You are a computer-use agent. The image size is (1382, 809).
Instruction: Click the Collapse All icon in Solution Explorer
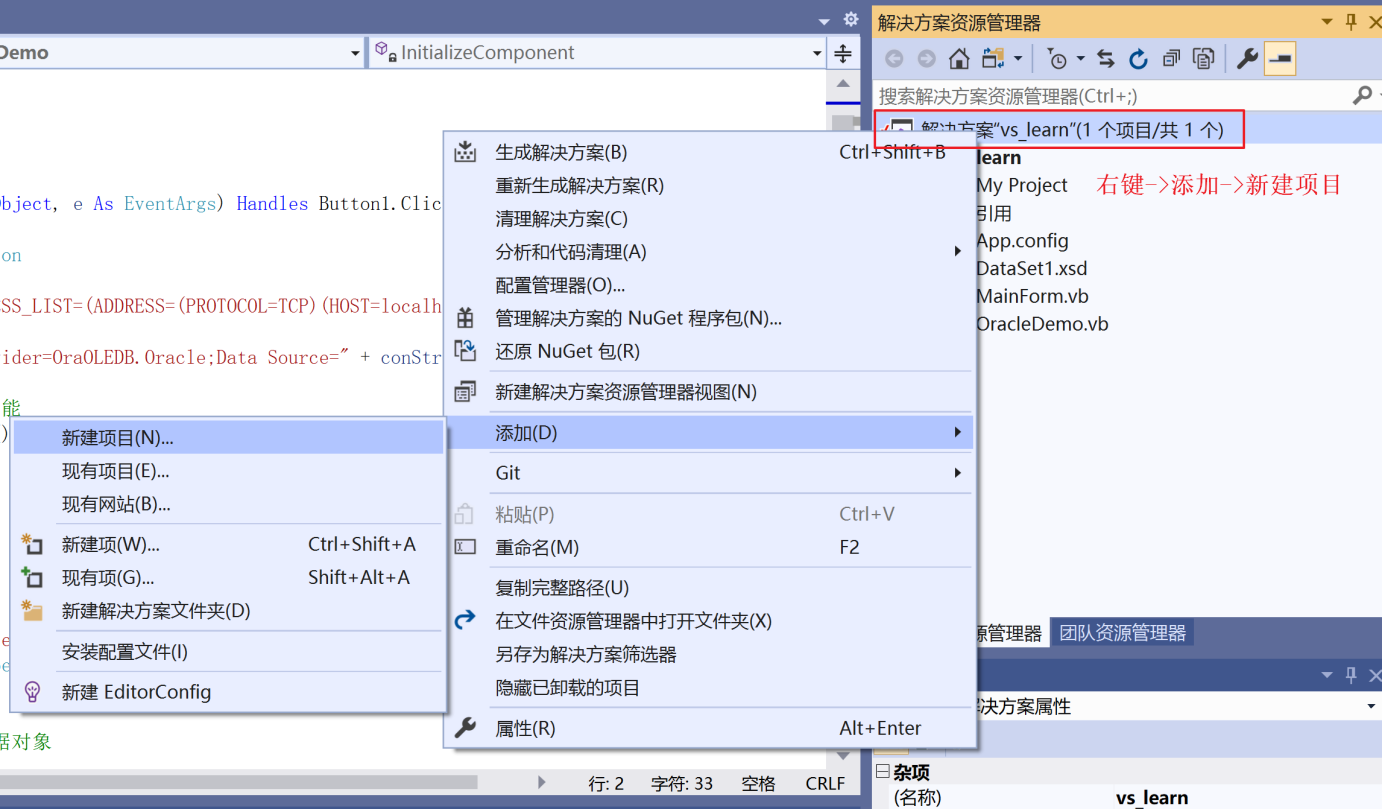[1170, 58]
